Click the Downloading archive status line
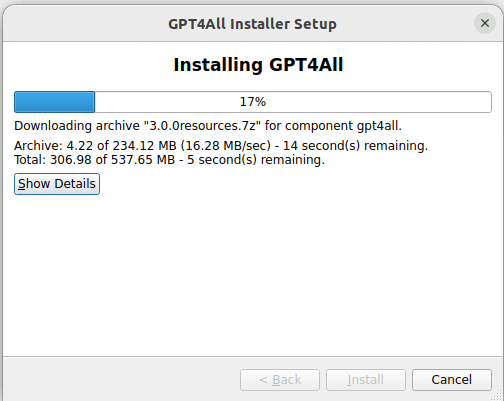The image size is (504, 401). point(208,126)
